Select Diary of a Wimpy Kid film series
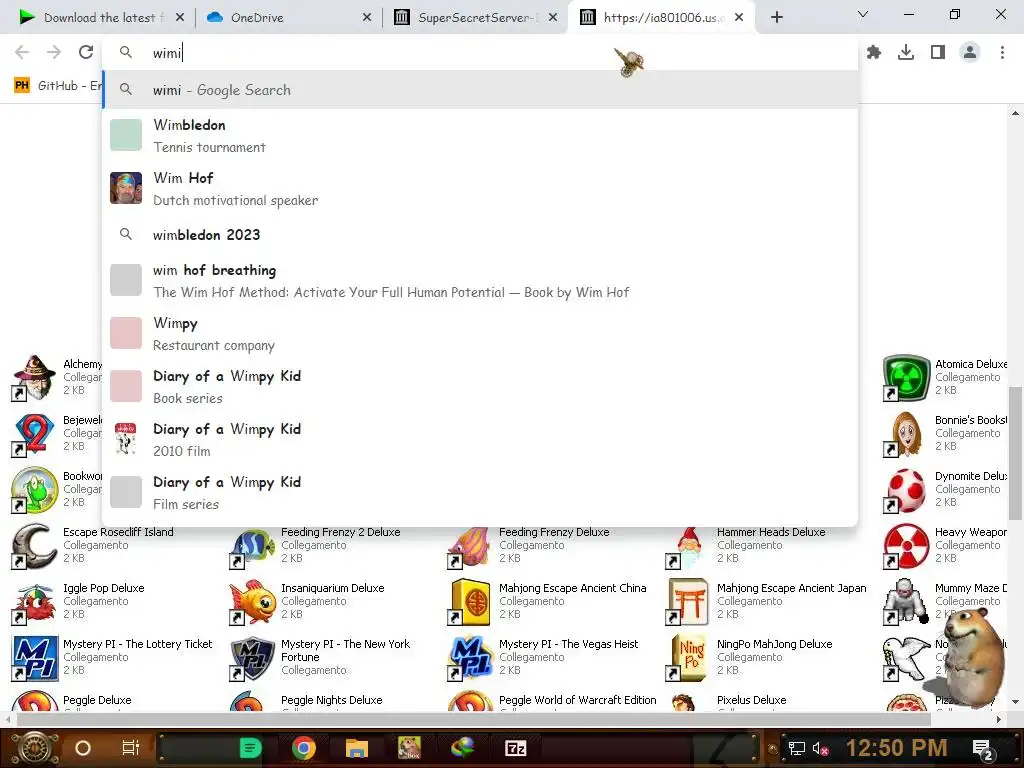 pyautogui.click(x=480, y=492)
